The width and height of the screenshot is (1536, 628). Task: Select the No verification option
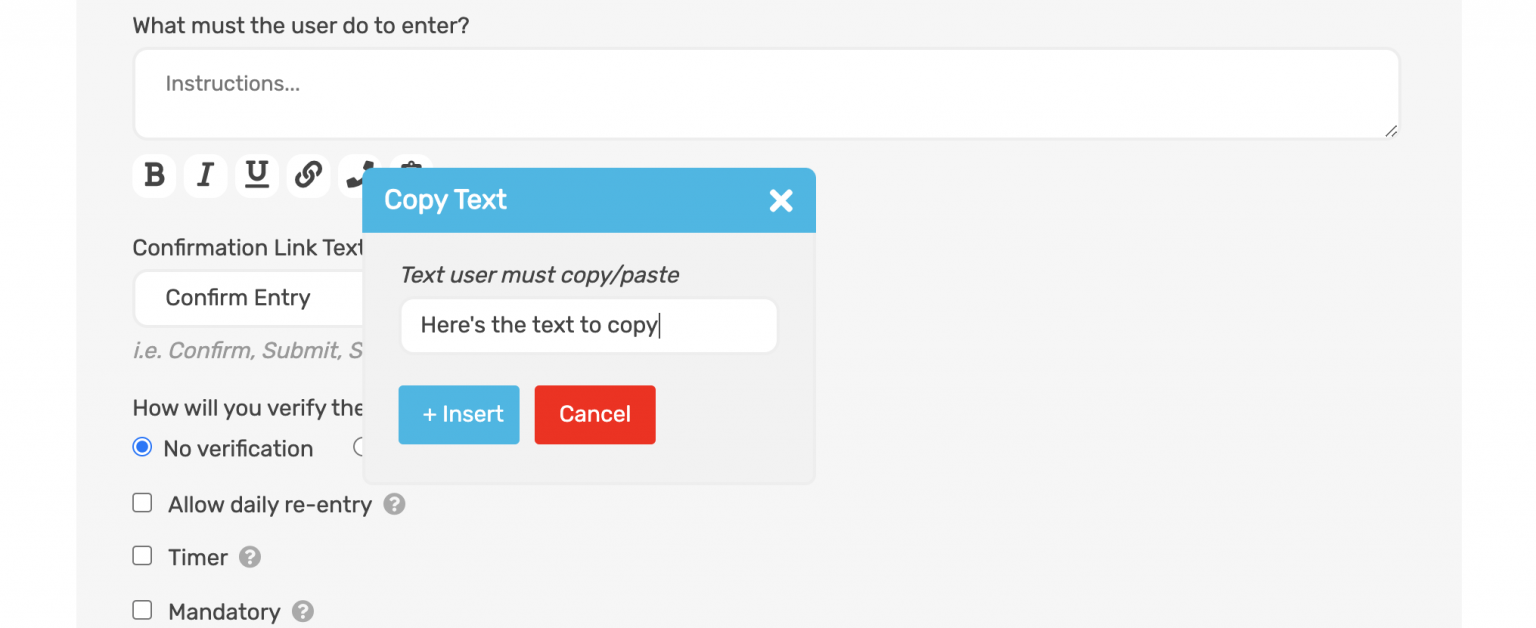pos(142,448)
